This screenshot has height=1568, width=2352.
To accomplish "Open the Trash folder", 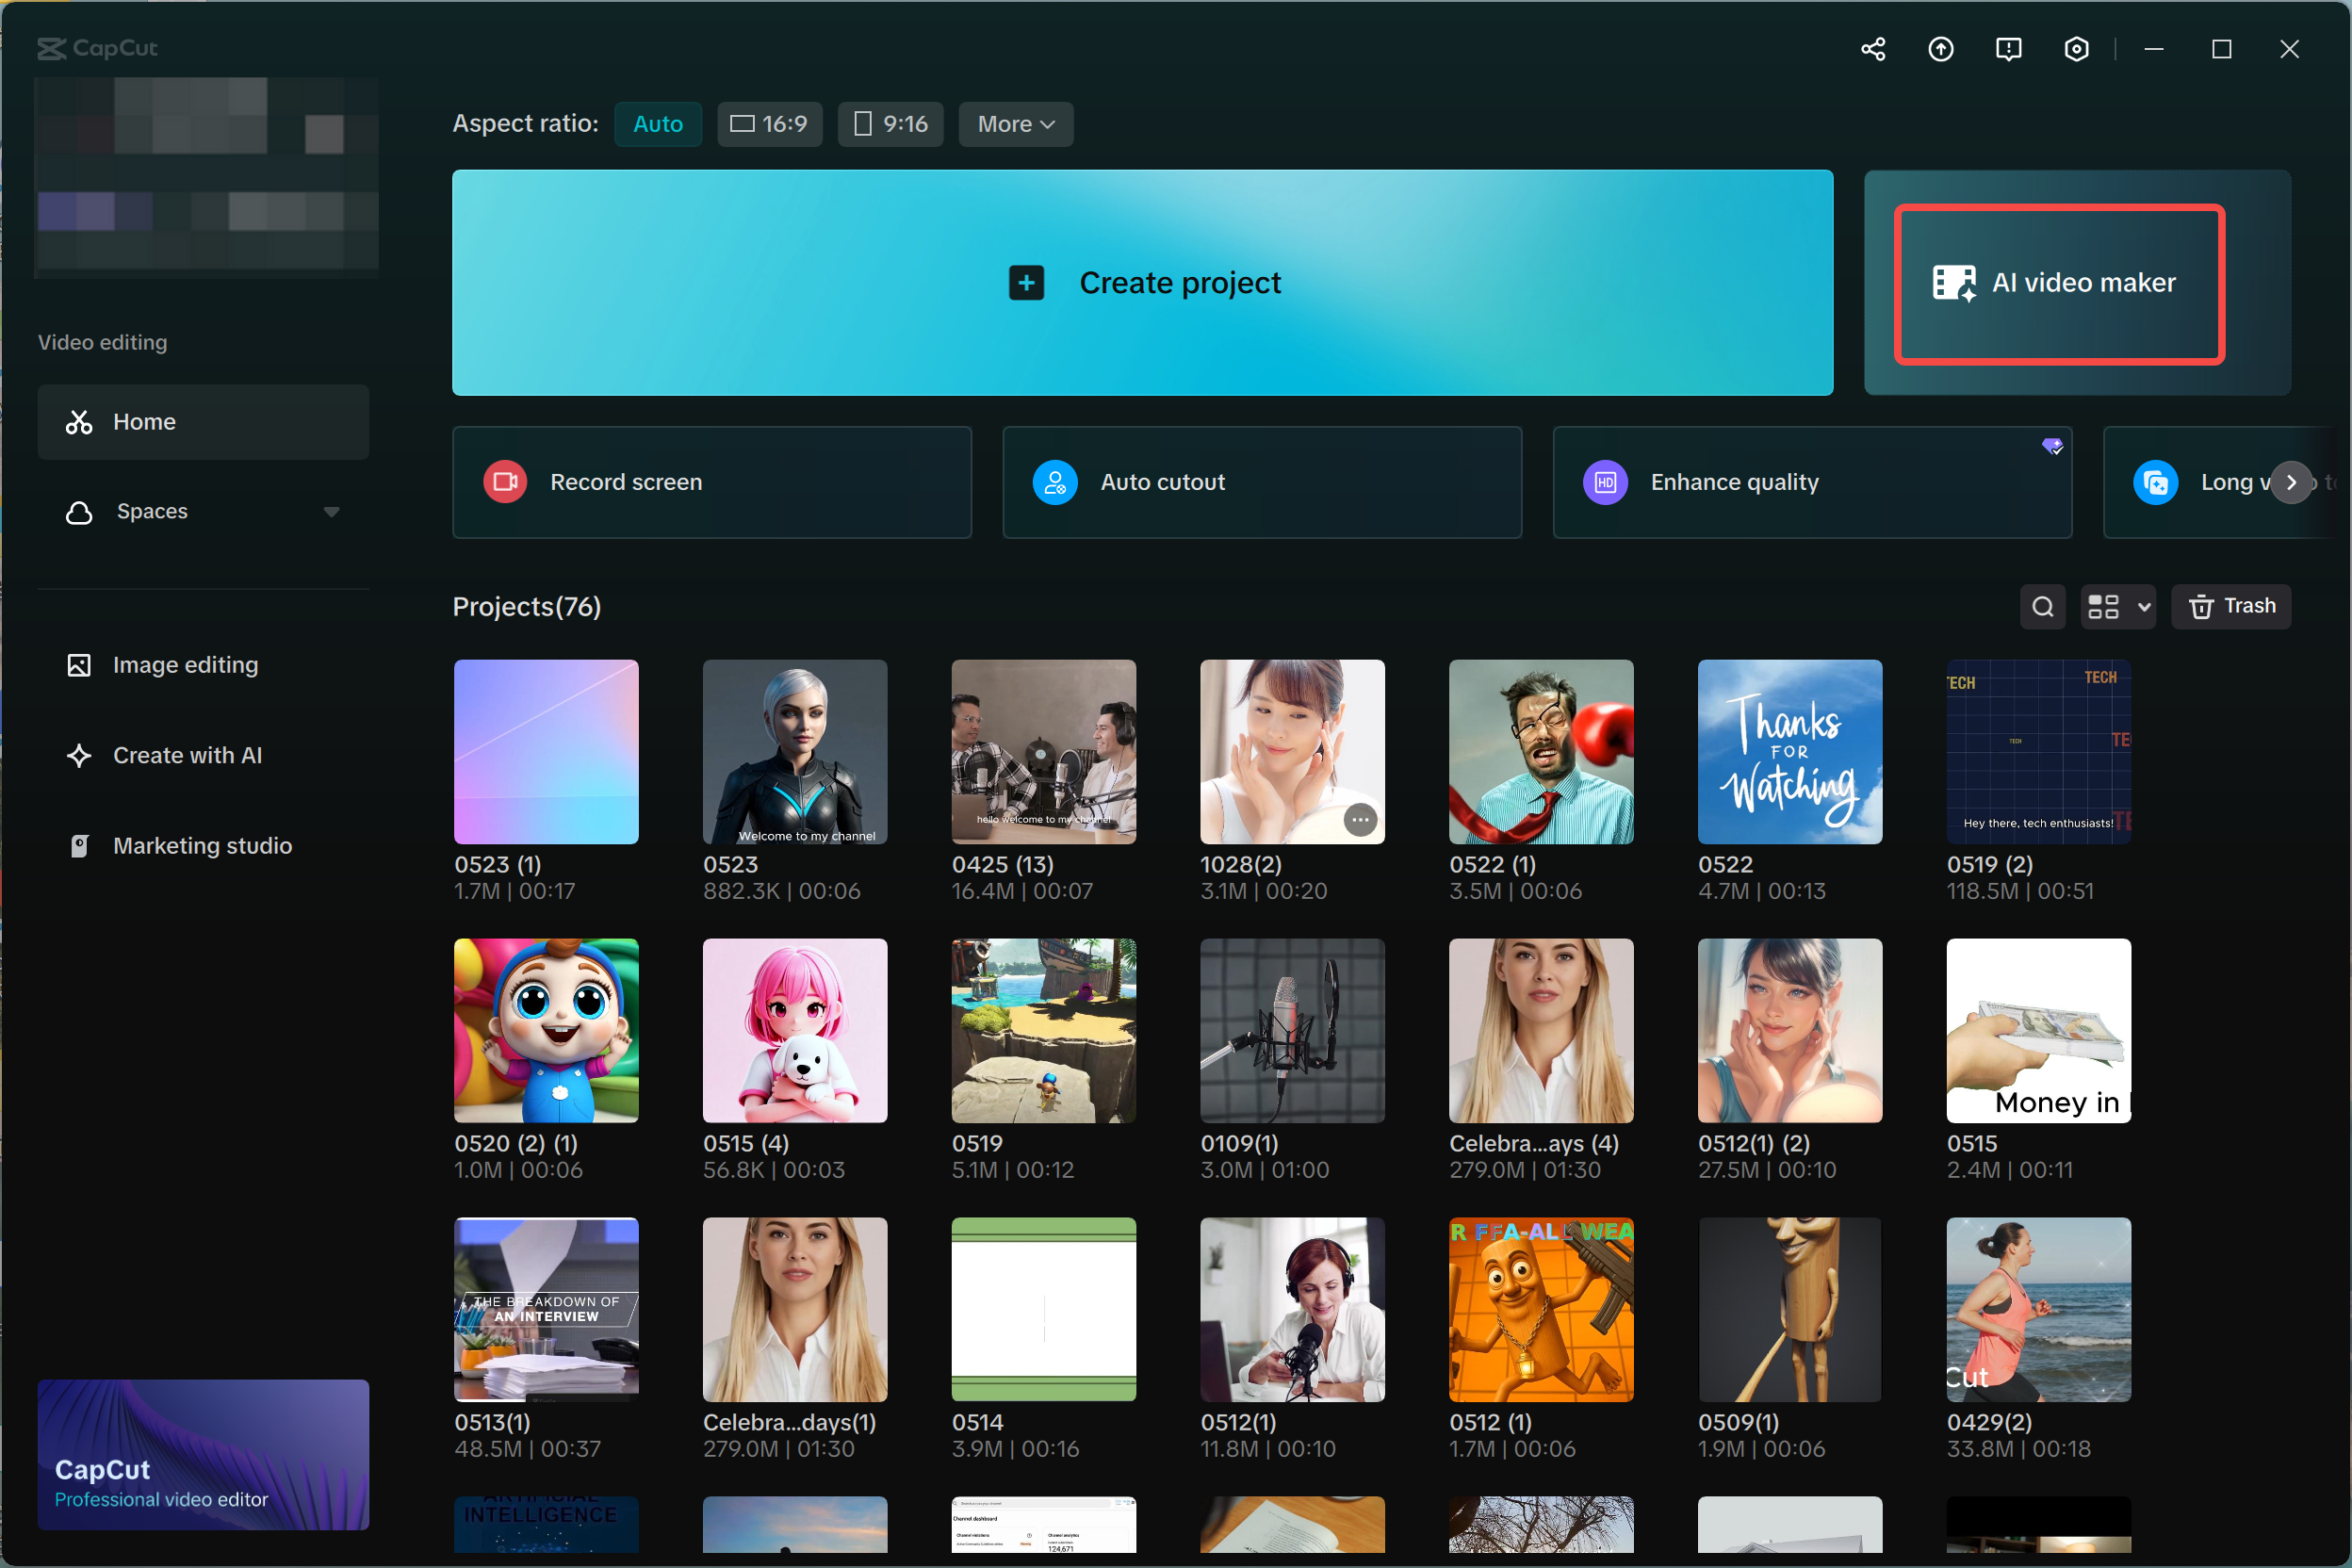I will pyautogui.click(x=2231, y=606).
